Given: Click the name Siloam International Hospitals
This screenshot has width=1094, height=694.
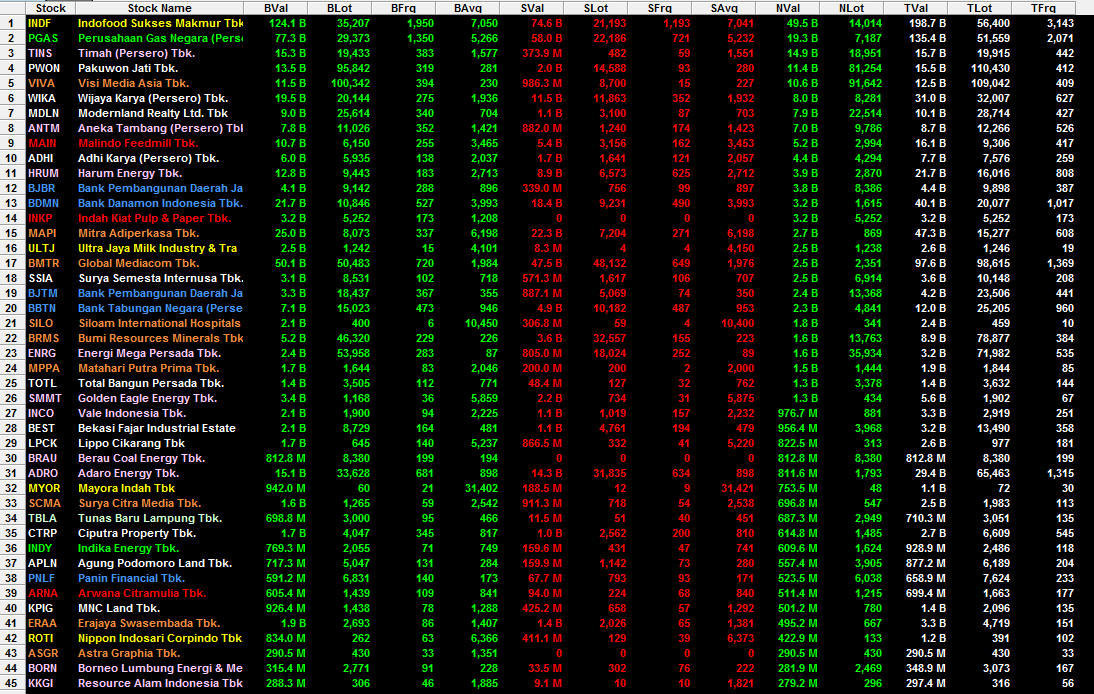Looking at the screenshot, I should pyautogui.click(x=159, y=323).
